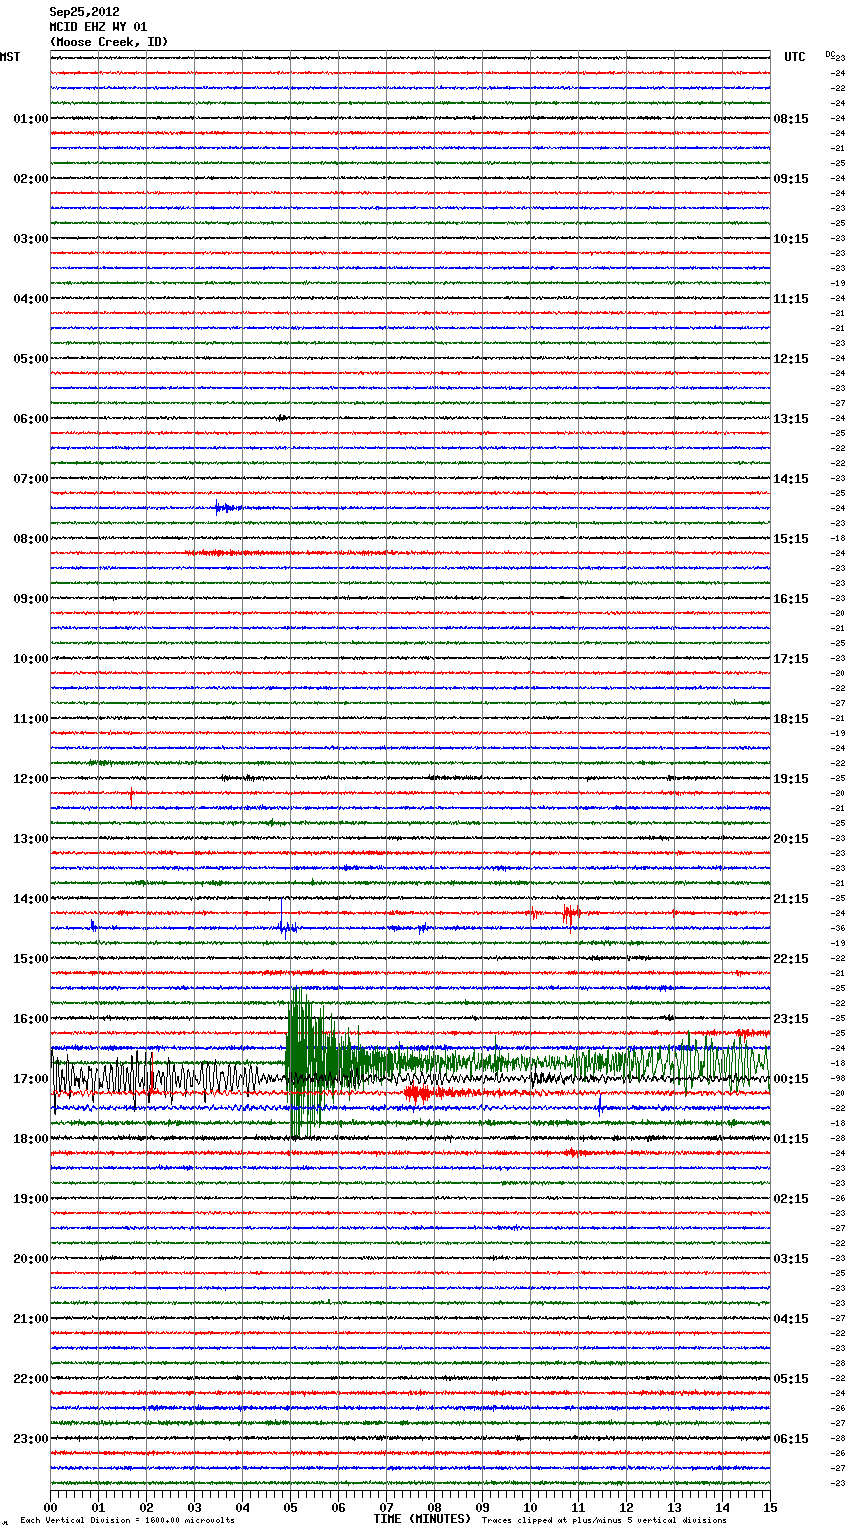Select the '09:00' MST hour label
The height and width of the screenshot is (1534, 850).
point(31,599)
